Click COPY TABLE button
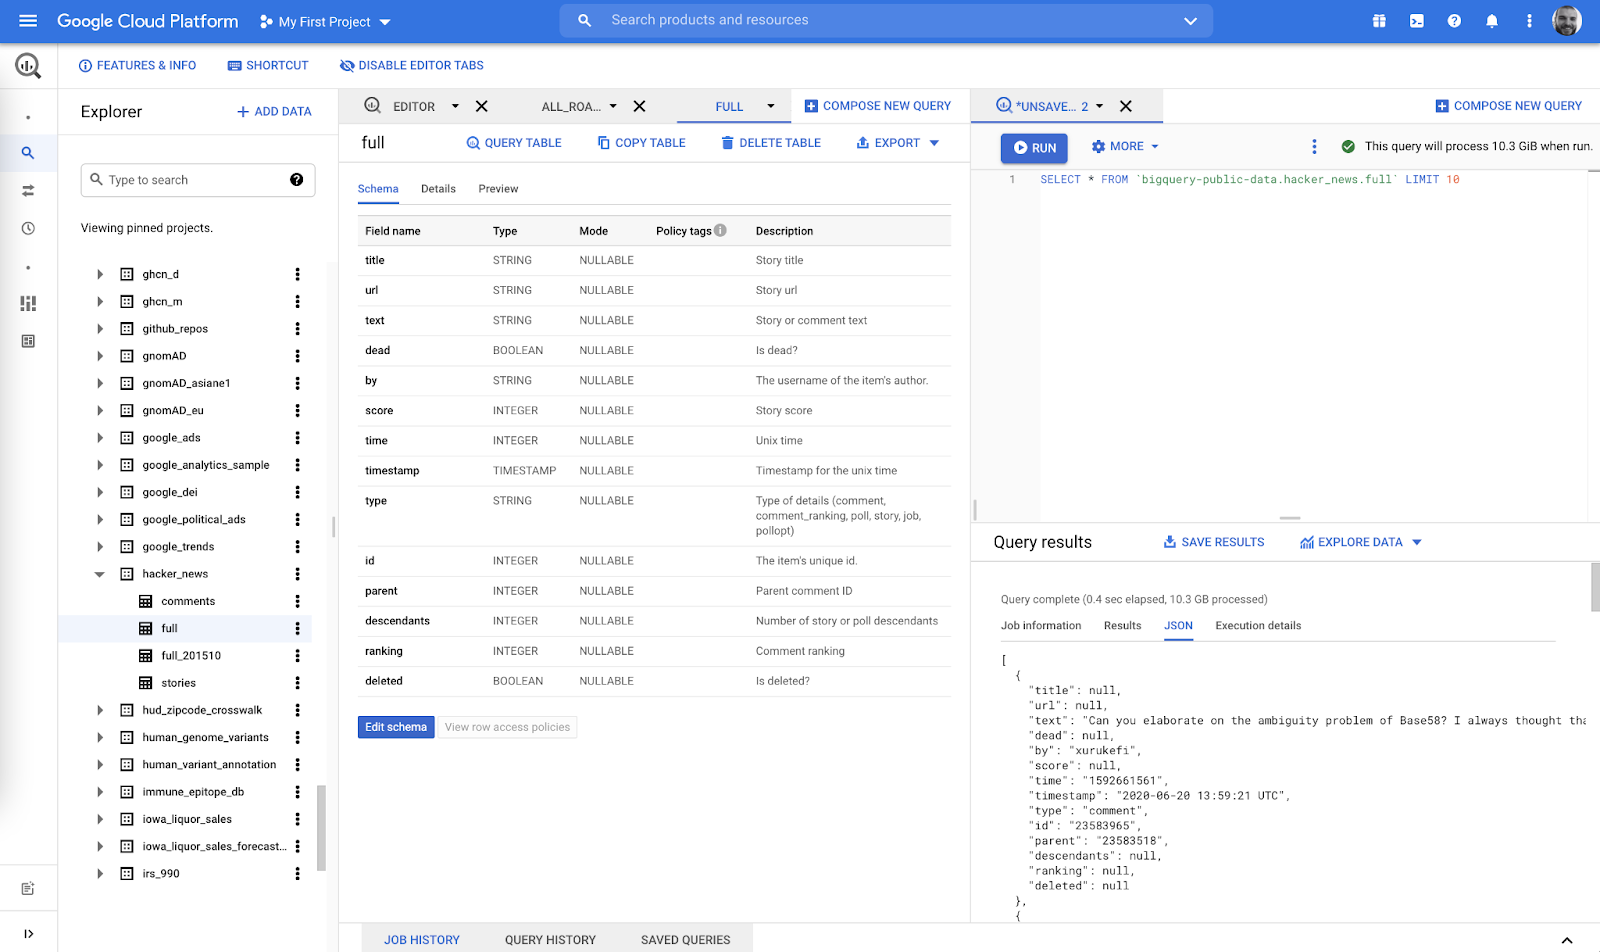 tap(641, 143)
